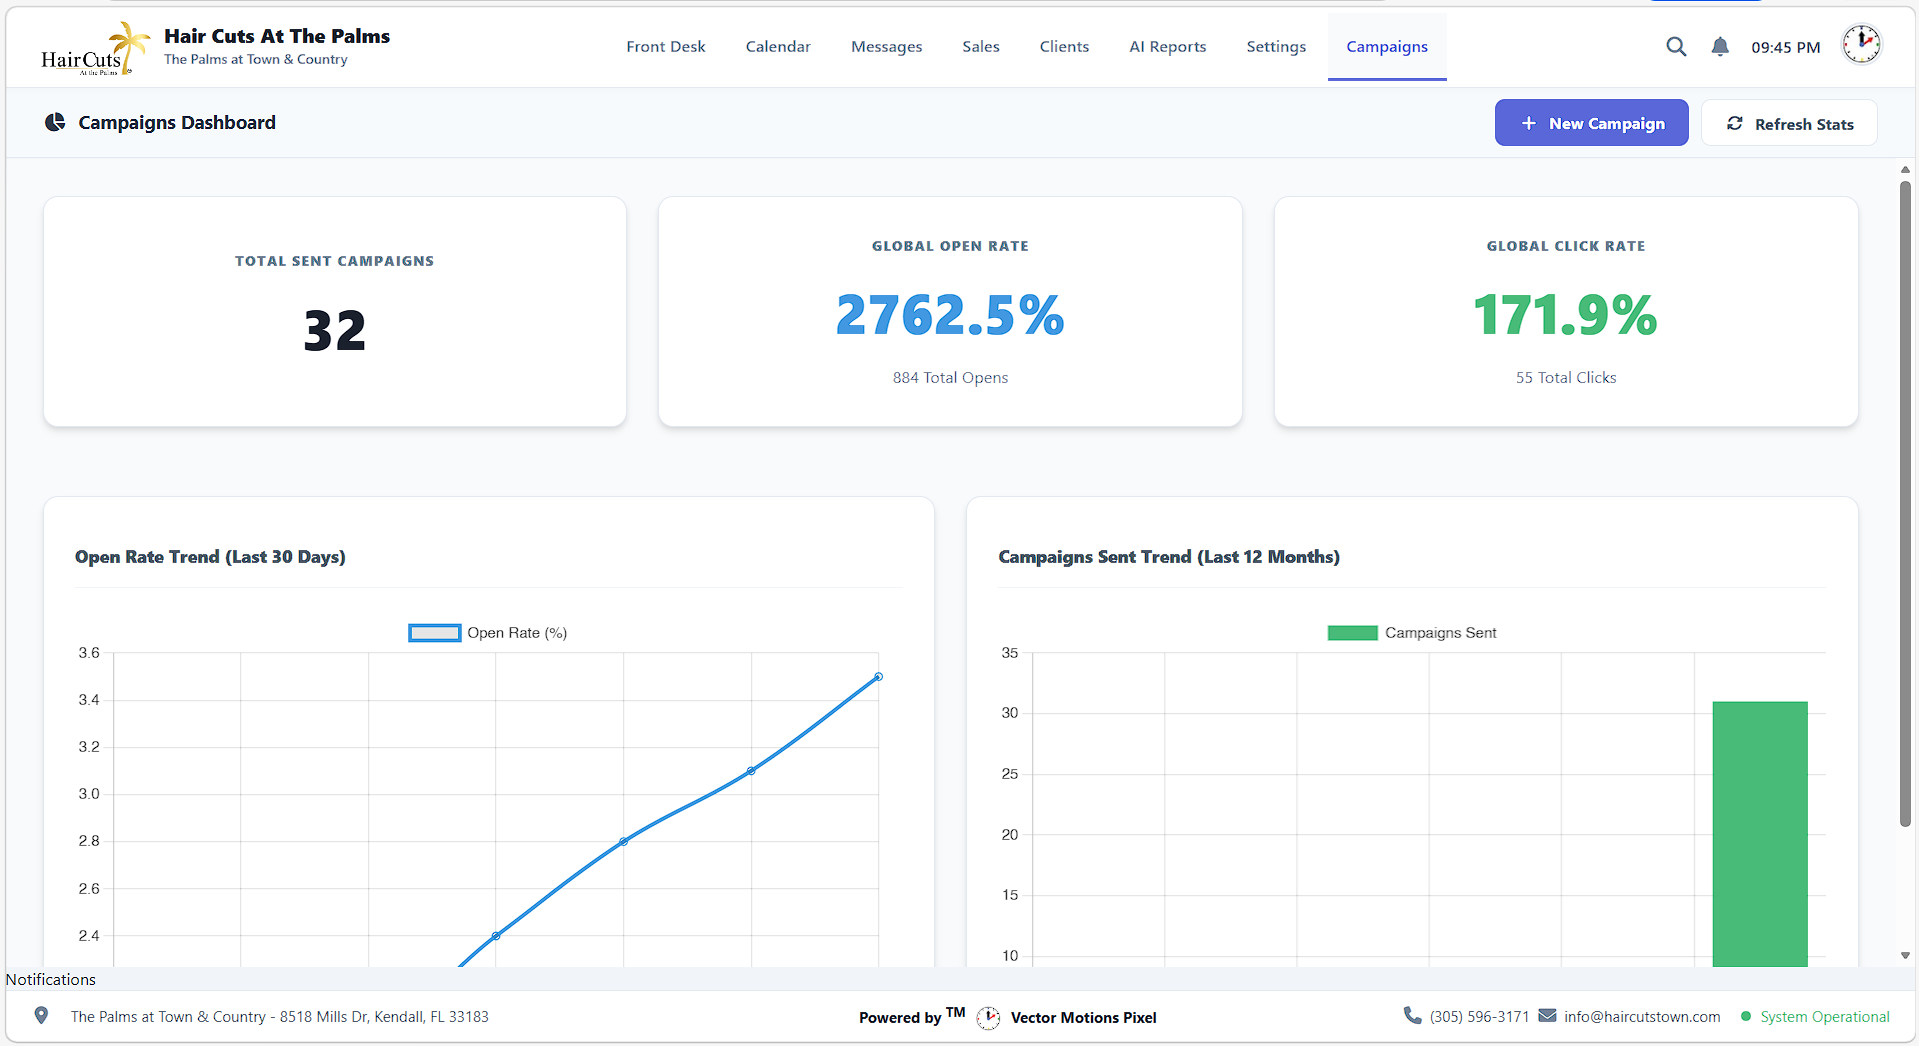The image size is (1919, 1046).
Task: Click the pie chart icon beside Campaigns Dashboard
Action: click(x=54, y=122)
